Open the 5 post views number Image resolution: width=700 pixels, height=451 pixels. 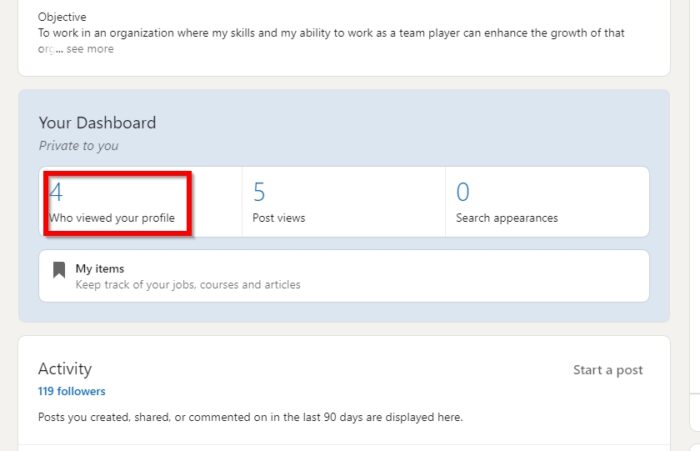(x=259, y=192)
